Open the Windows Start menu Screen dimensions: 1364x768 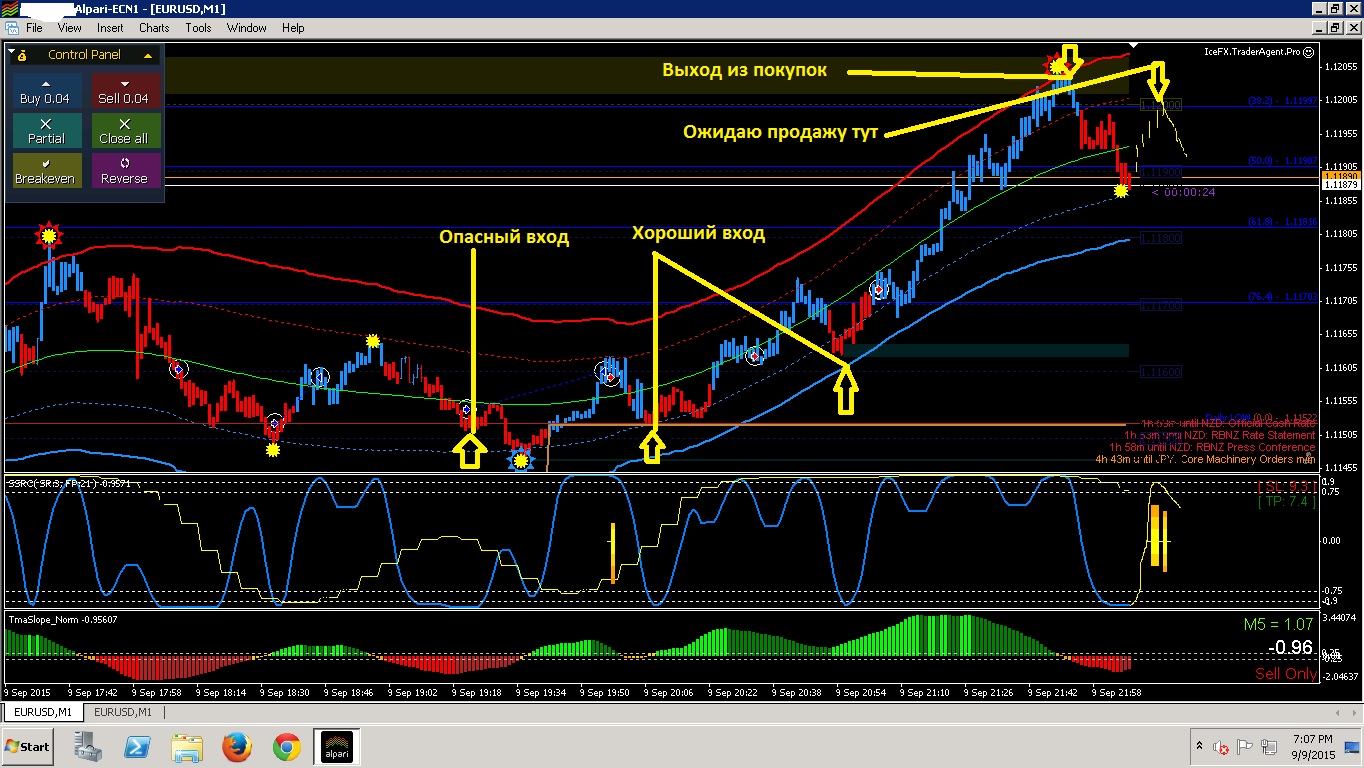point(27,746)
